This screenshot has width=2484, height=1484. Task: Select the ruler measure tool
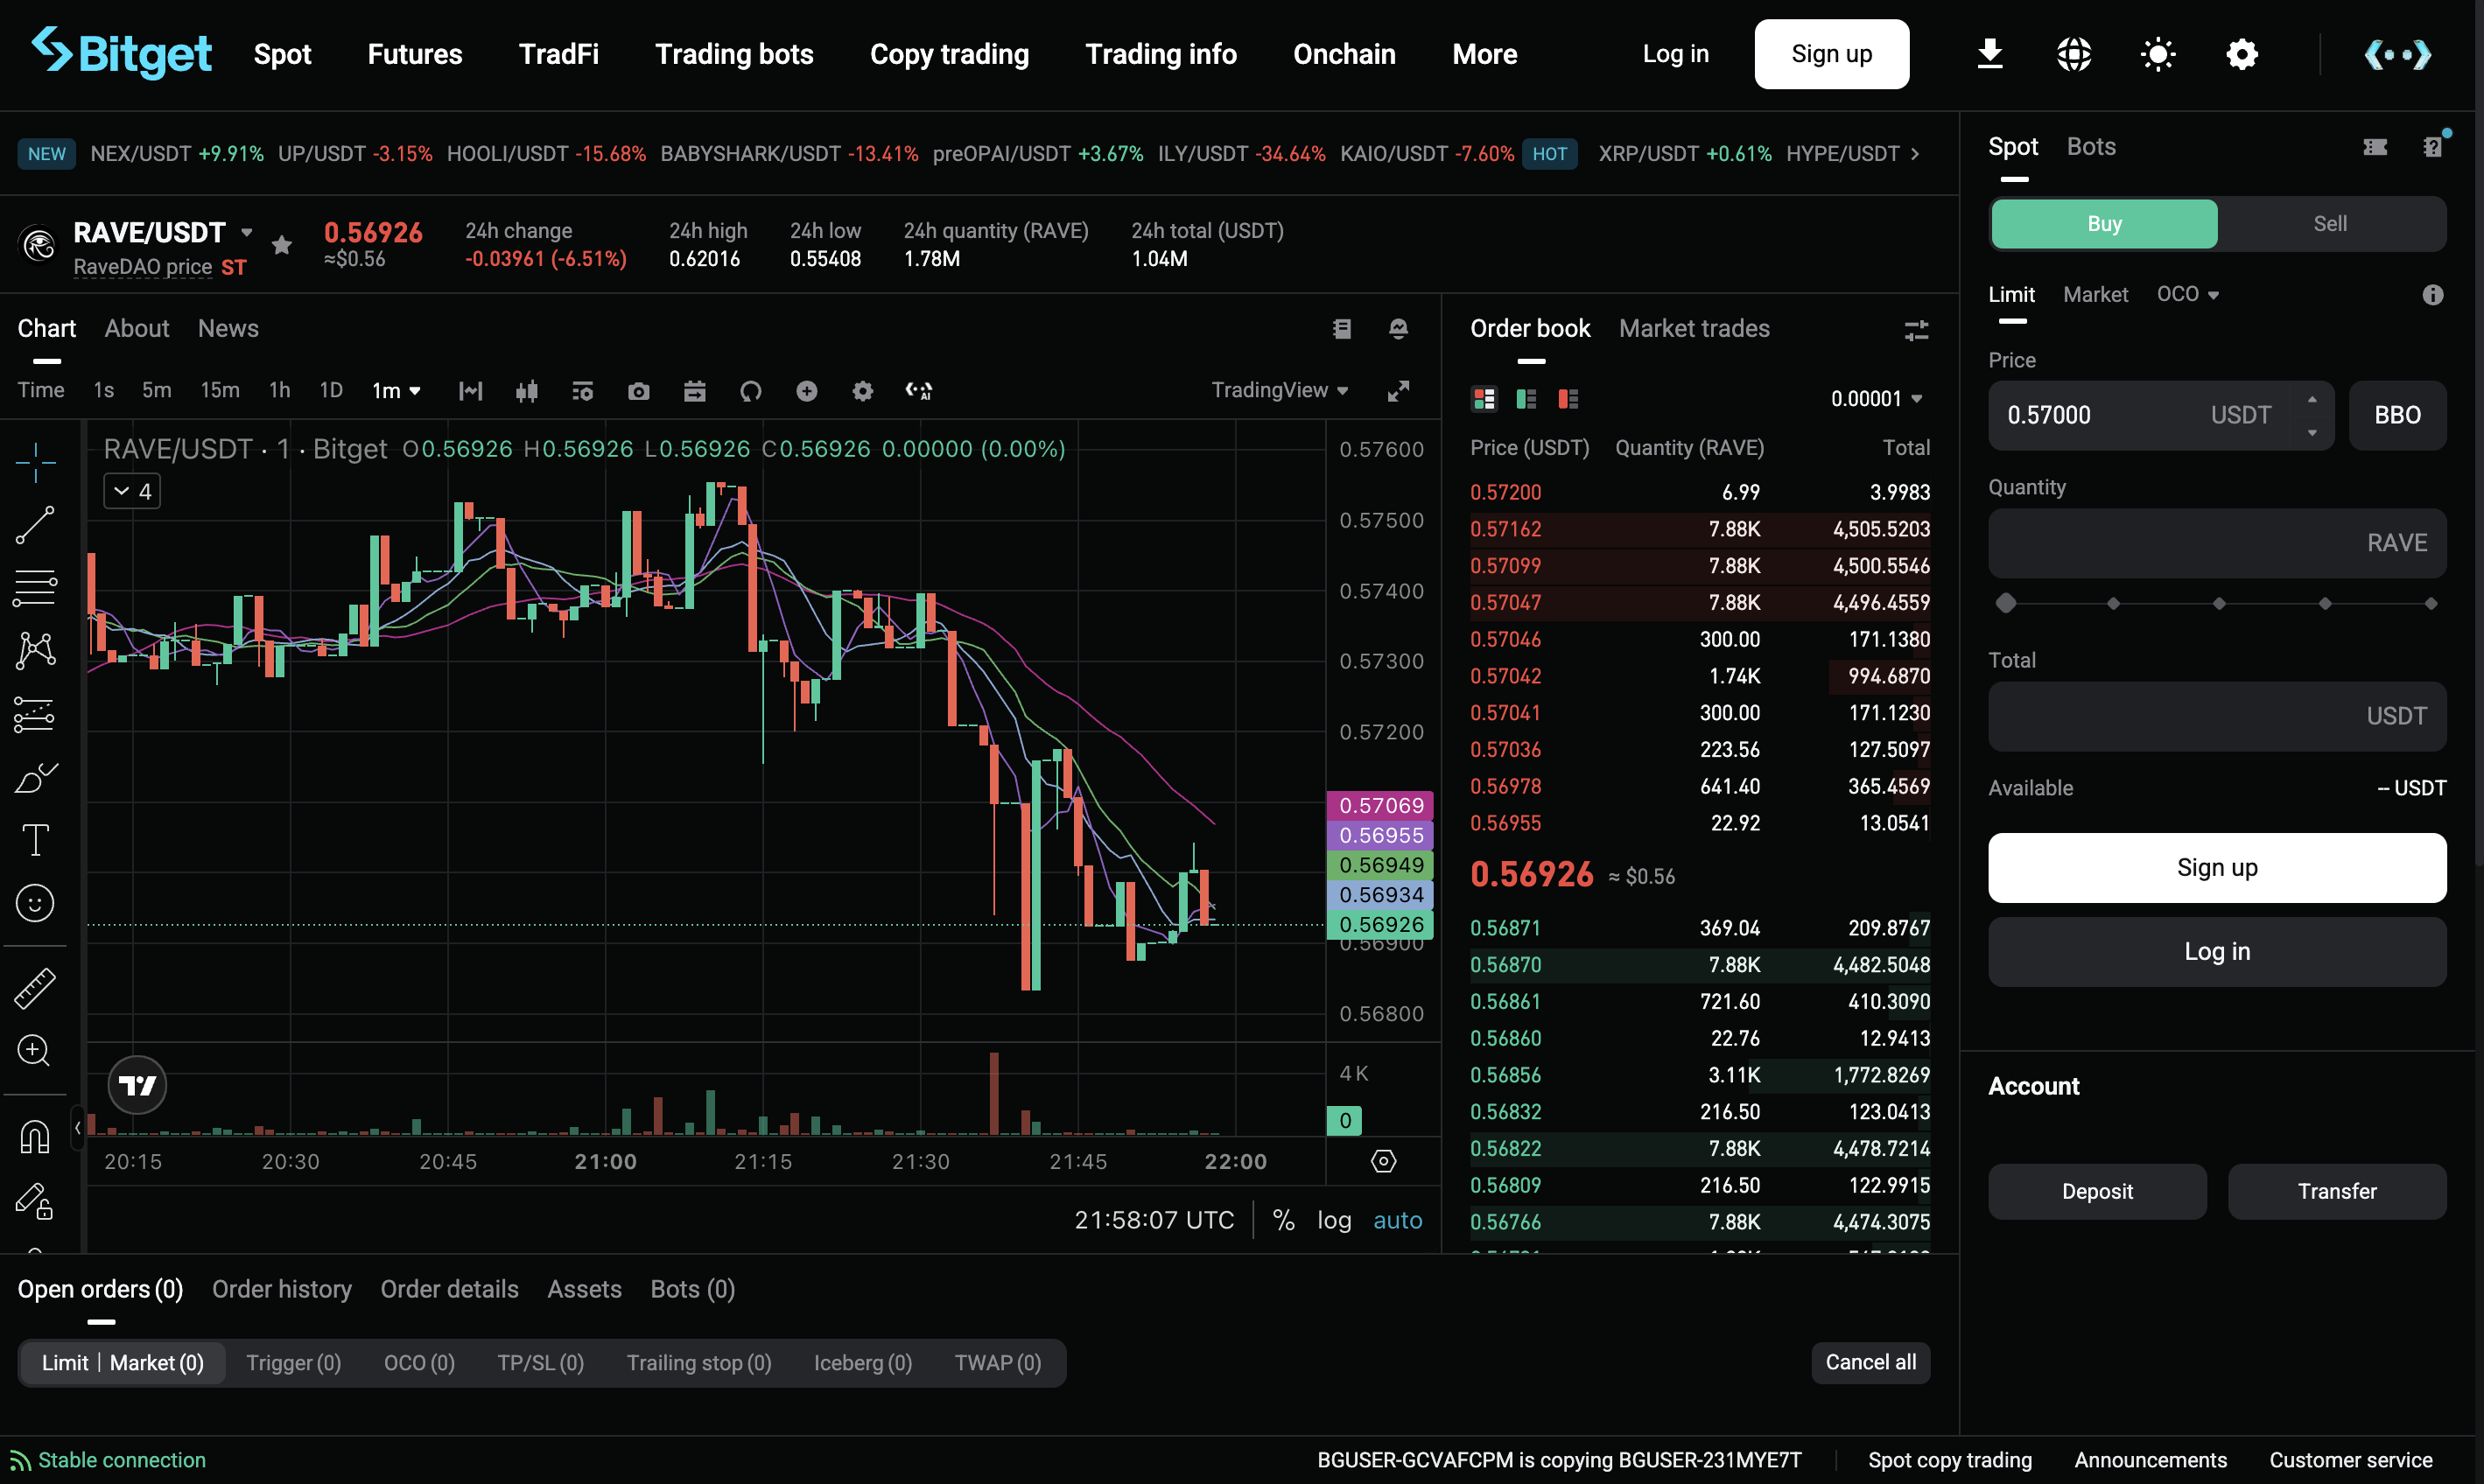click(35, 988)
